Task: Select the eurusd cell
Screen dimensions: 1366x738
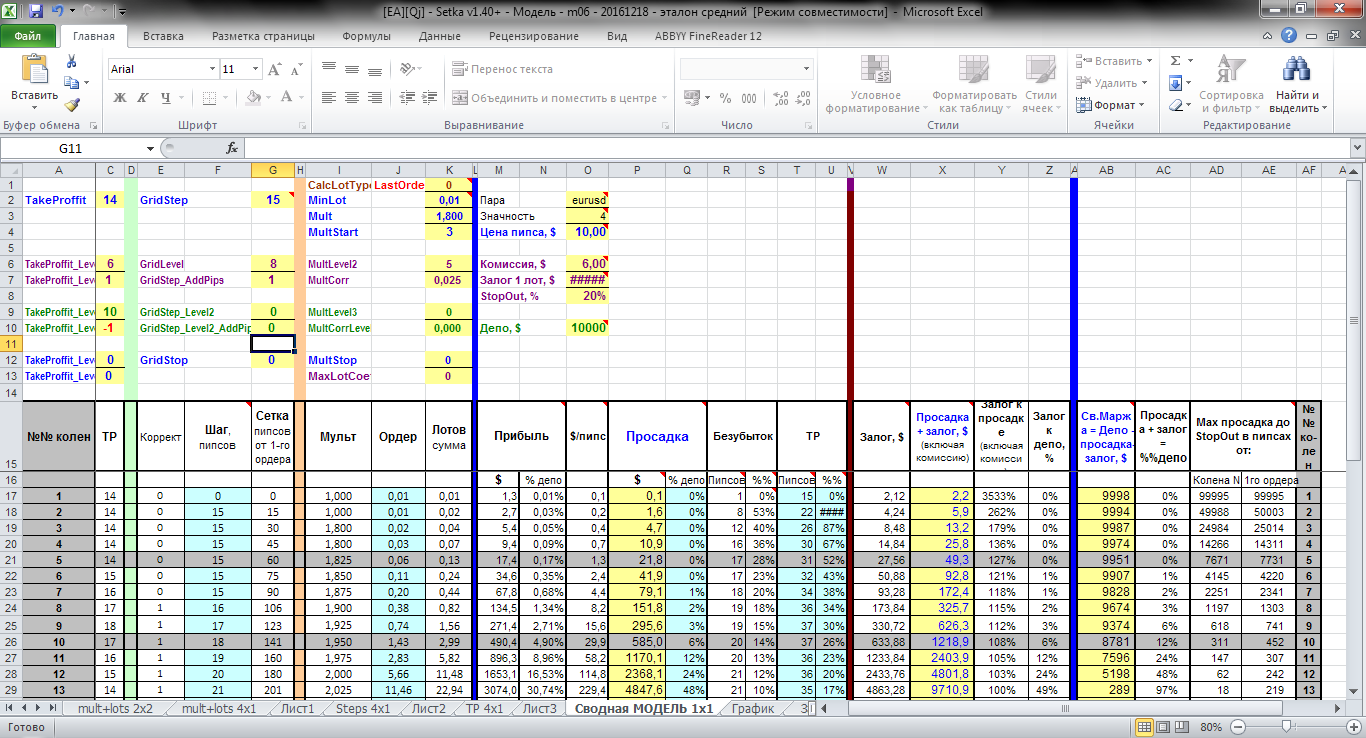Action: coord(587,200)
